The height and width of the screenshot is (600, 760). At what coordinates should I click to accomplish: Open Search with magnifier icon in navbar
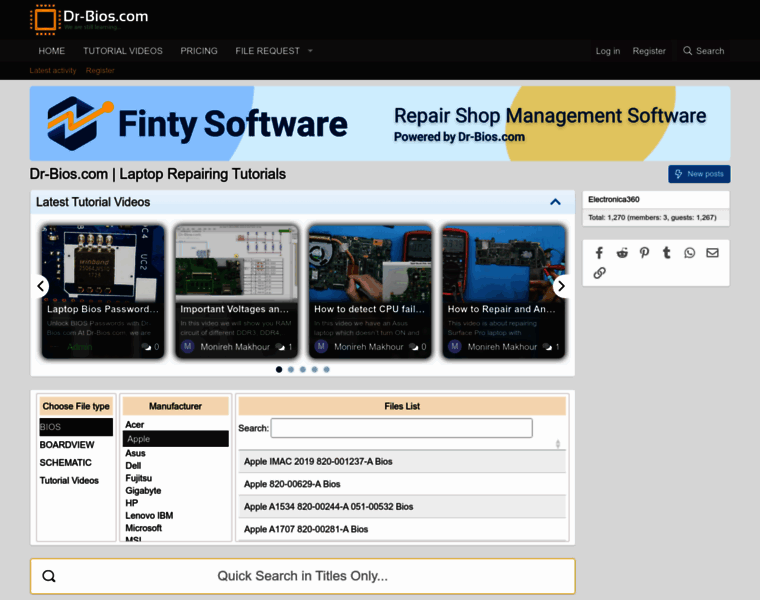click(x=703, y=51)
